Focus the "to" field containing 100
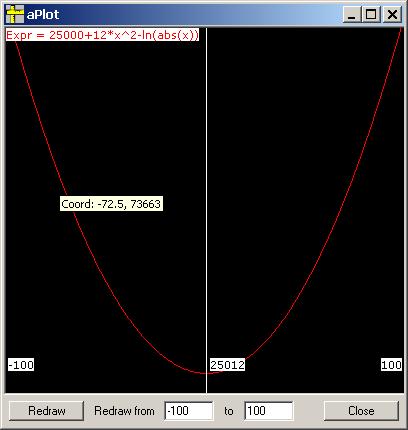Viewport: 408px width, 430px height. point(269,411)
